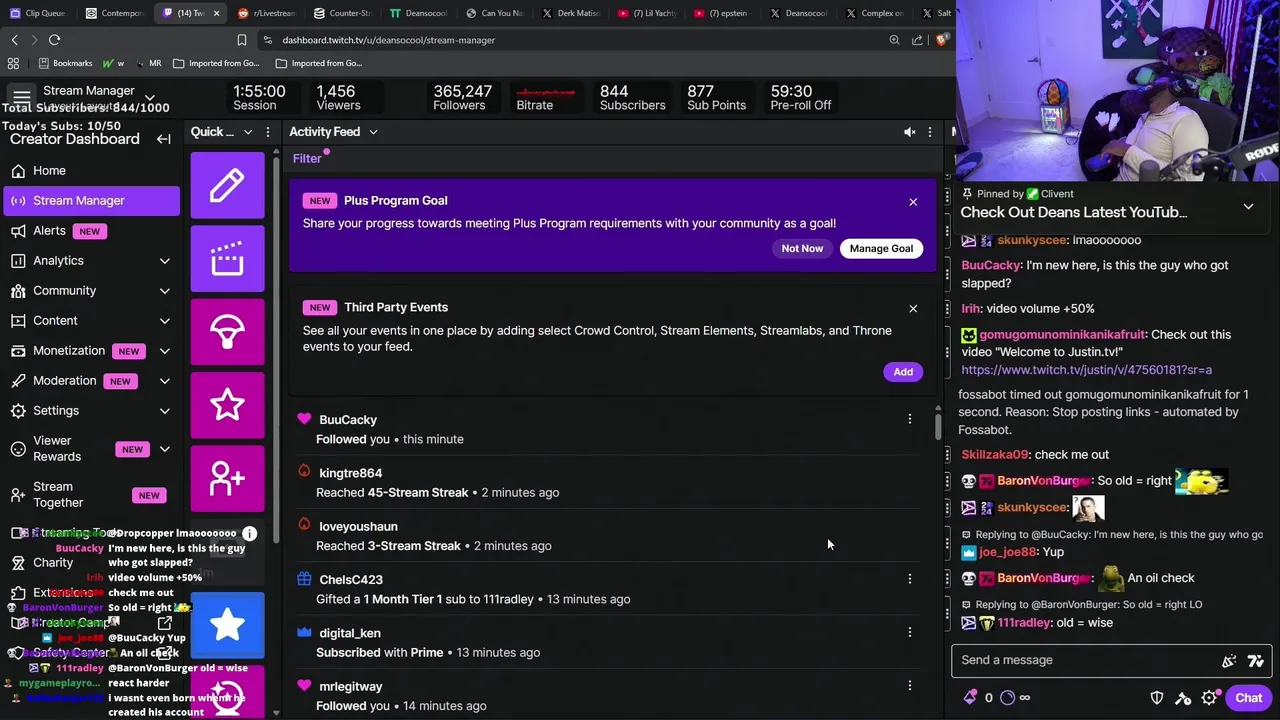
Task: Click Manage Goal button
Action: click(x=881, y=248)
